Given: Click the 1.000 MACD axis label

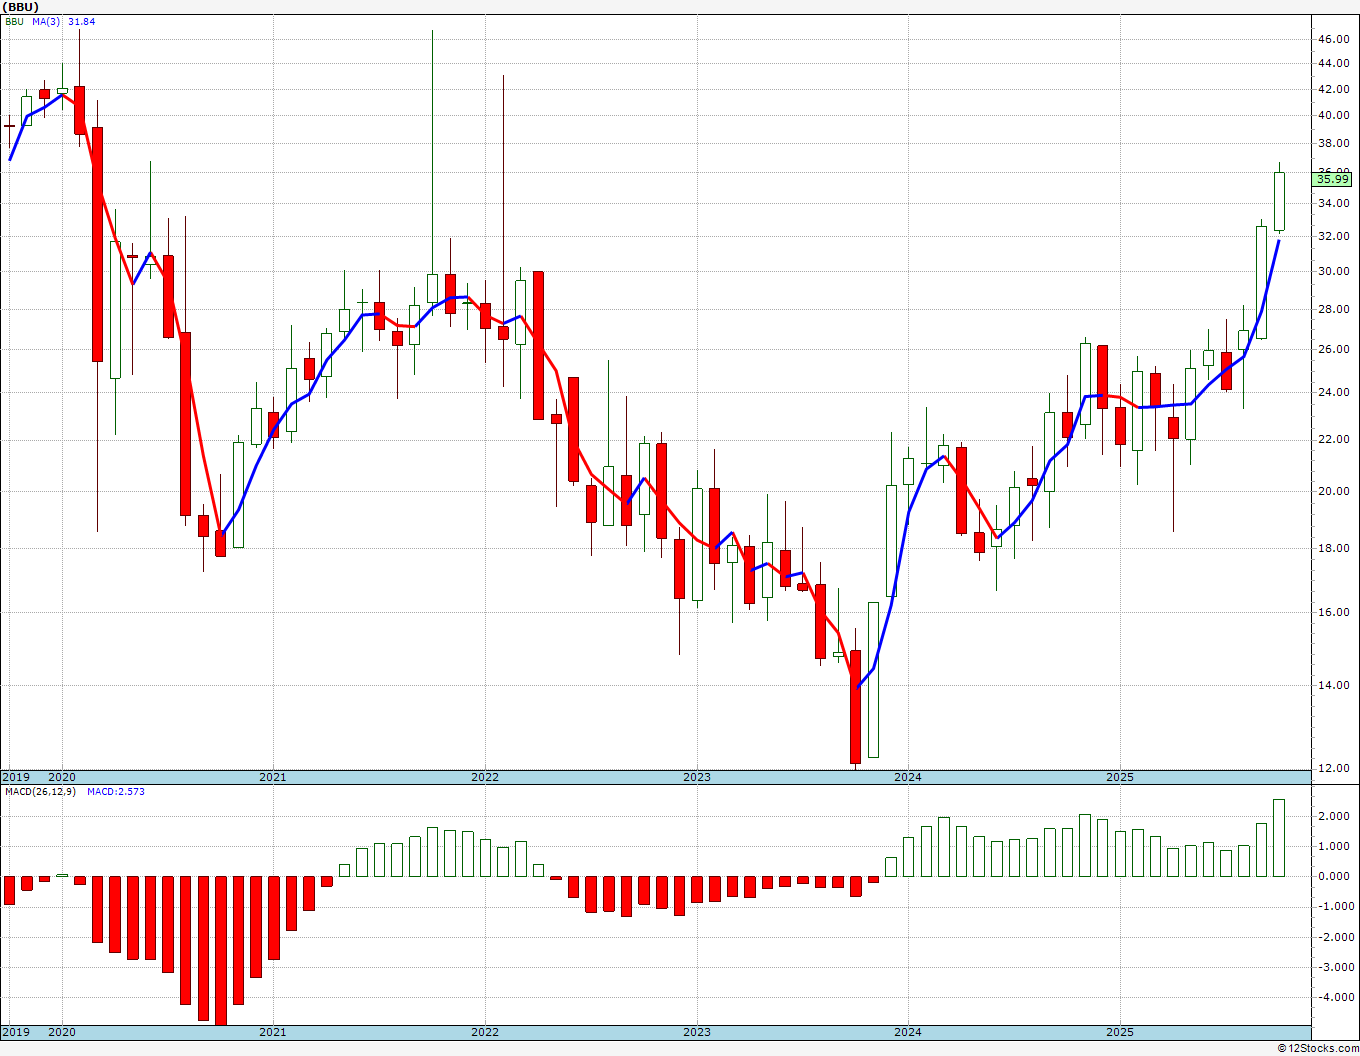Looking at the screenshot, I should click(1333, 847).
